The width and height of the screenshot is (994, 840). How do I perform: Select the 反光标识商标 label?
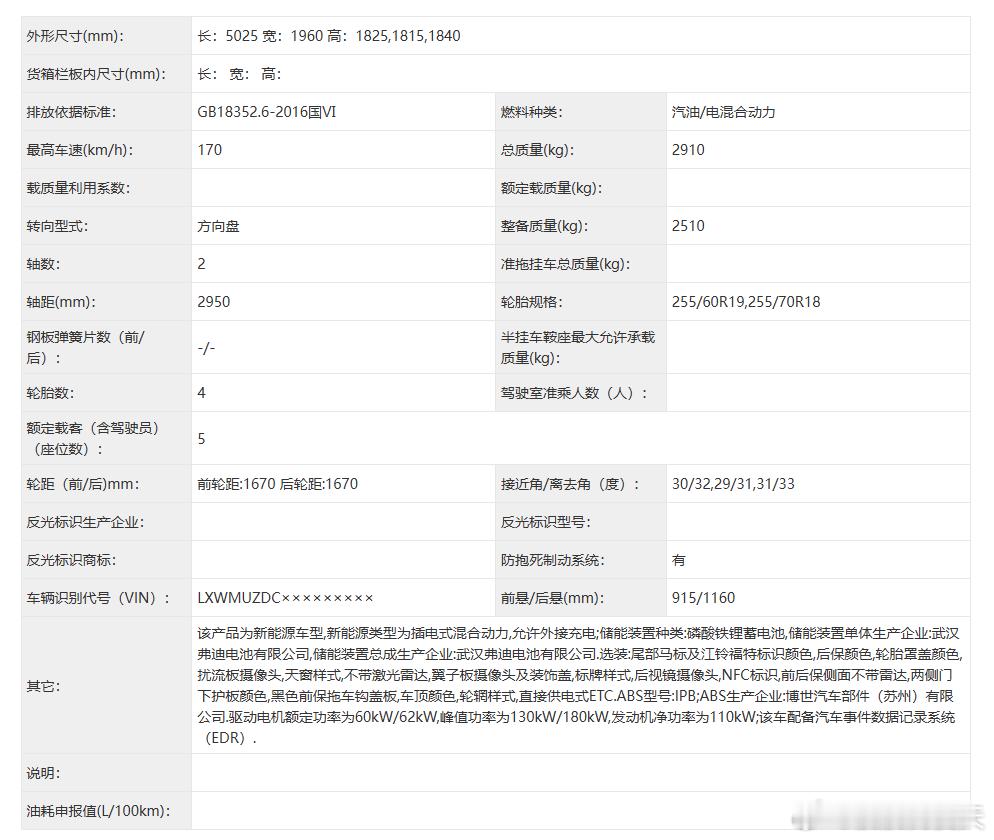pyautogui.click(x=71, y=560)
